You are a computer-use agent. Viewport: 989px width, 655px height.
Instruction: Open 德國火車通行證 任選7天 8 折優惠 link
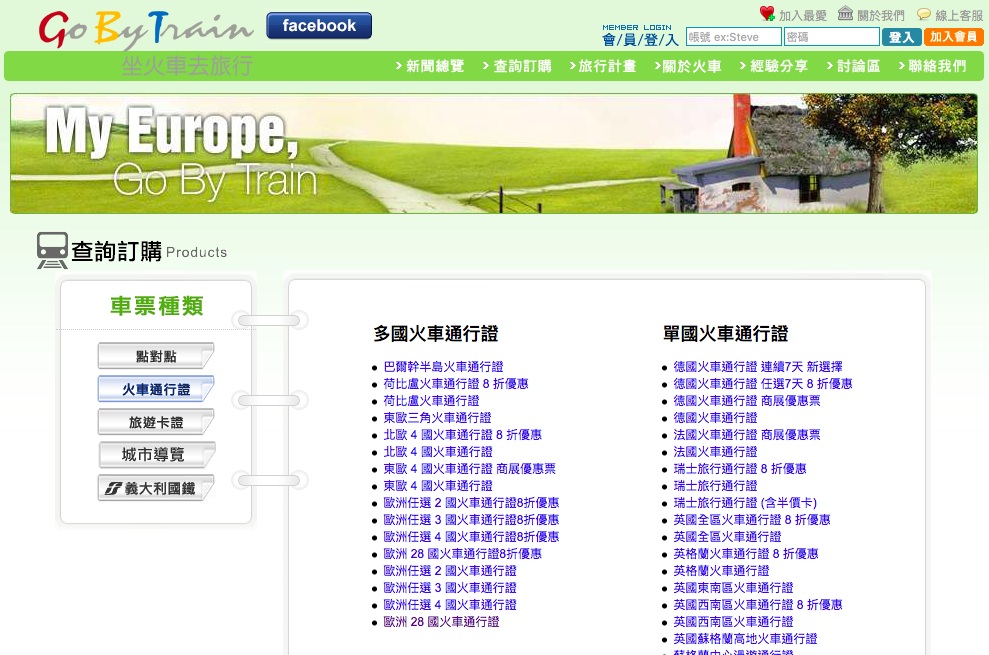[x=763, y=384]
